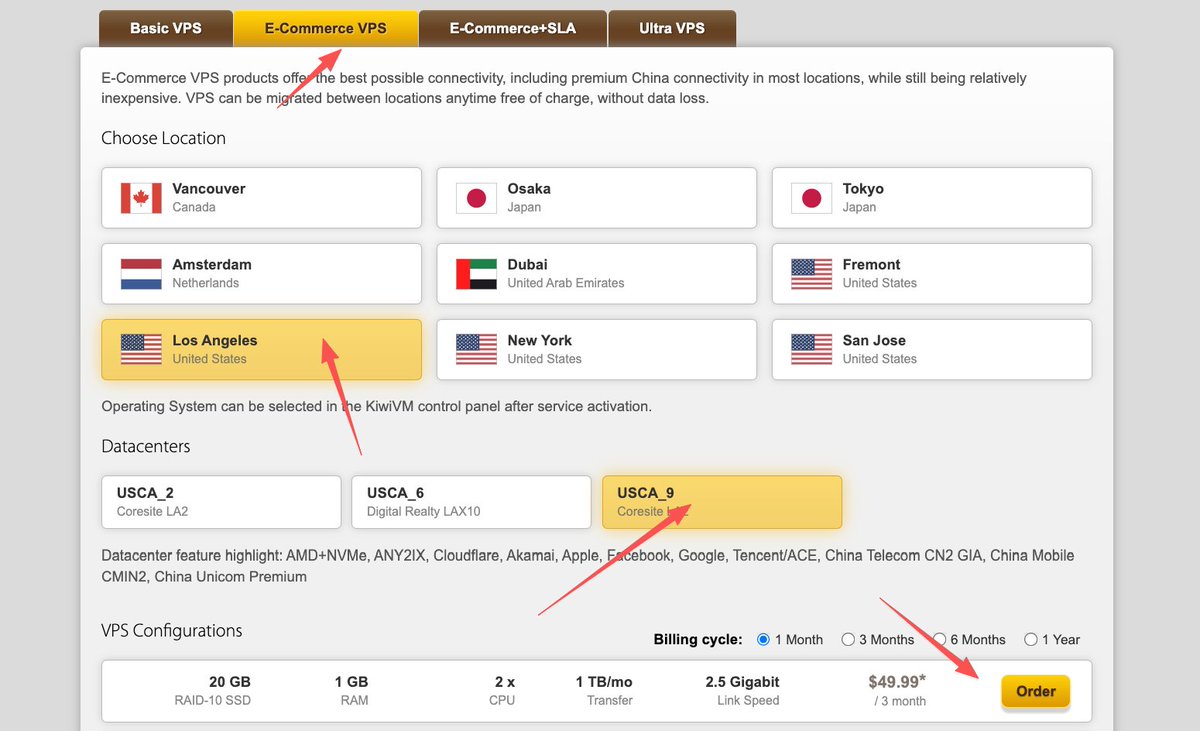Screen dimensions: 1200x731
Task: Click the US flag icon beside Fremont
Action: coord(811,274)
